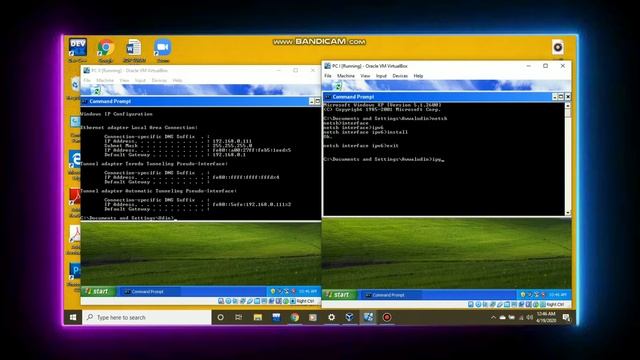
Task: Open Input menu in left VirtualBox window
Action: click(140, 80)
